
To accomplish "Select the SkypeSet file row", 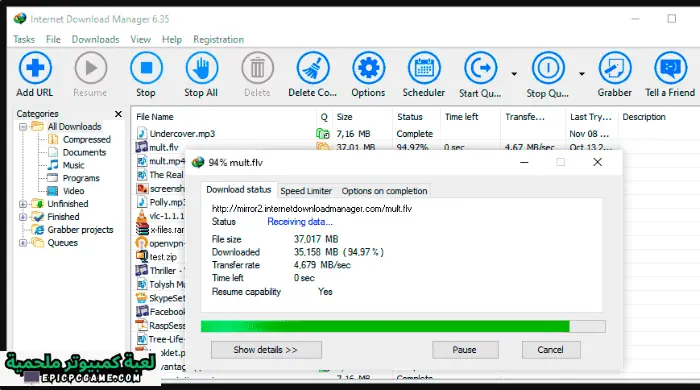I will [x=160, y=298].
